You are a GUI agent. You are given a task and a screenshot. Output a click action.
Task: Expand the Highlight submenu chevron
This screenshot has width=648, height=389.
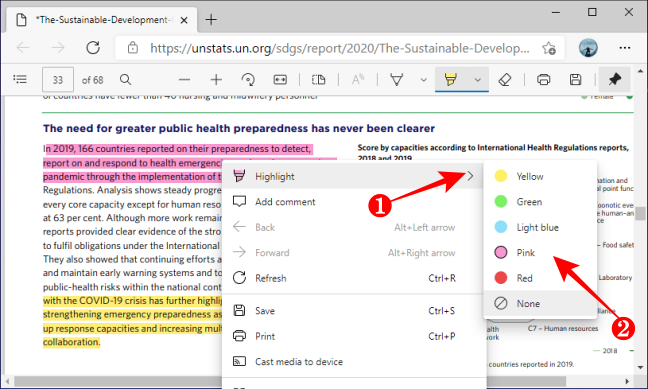(470, 177)
